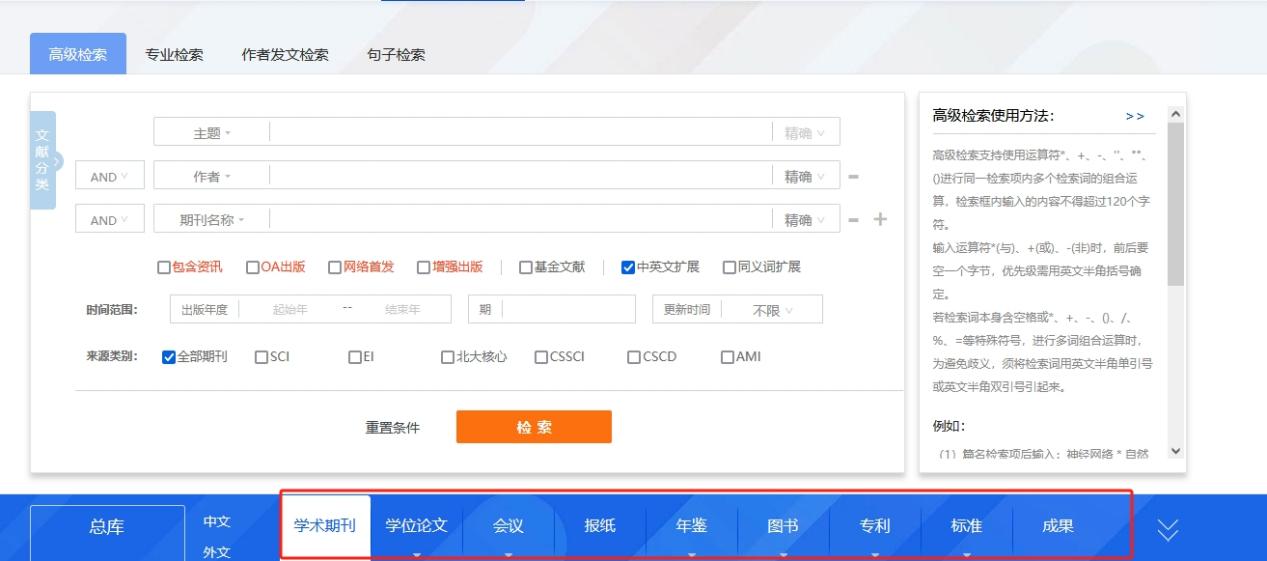
Task: Select the 学位论文 database tab
Action: tap(416, 526)
